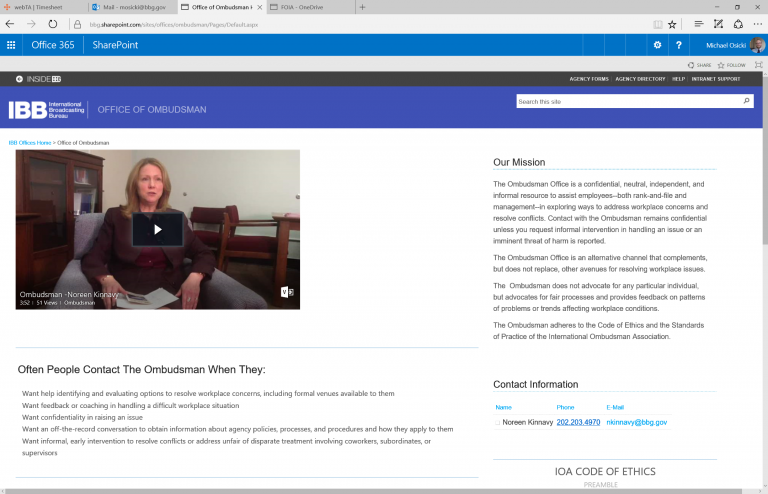Click the search magnifier icon

point(746,101)
